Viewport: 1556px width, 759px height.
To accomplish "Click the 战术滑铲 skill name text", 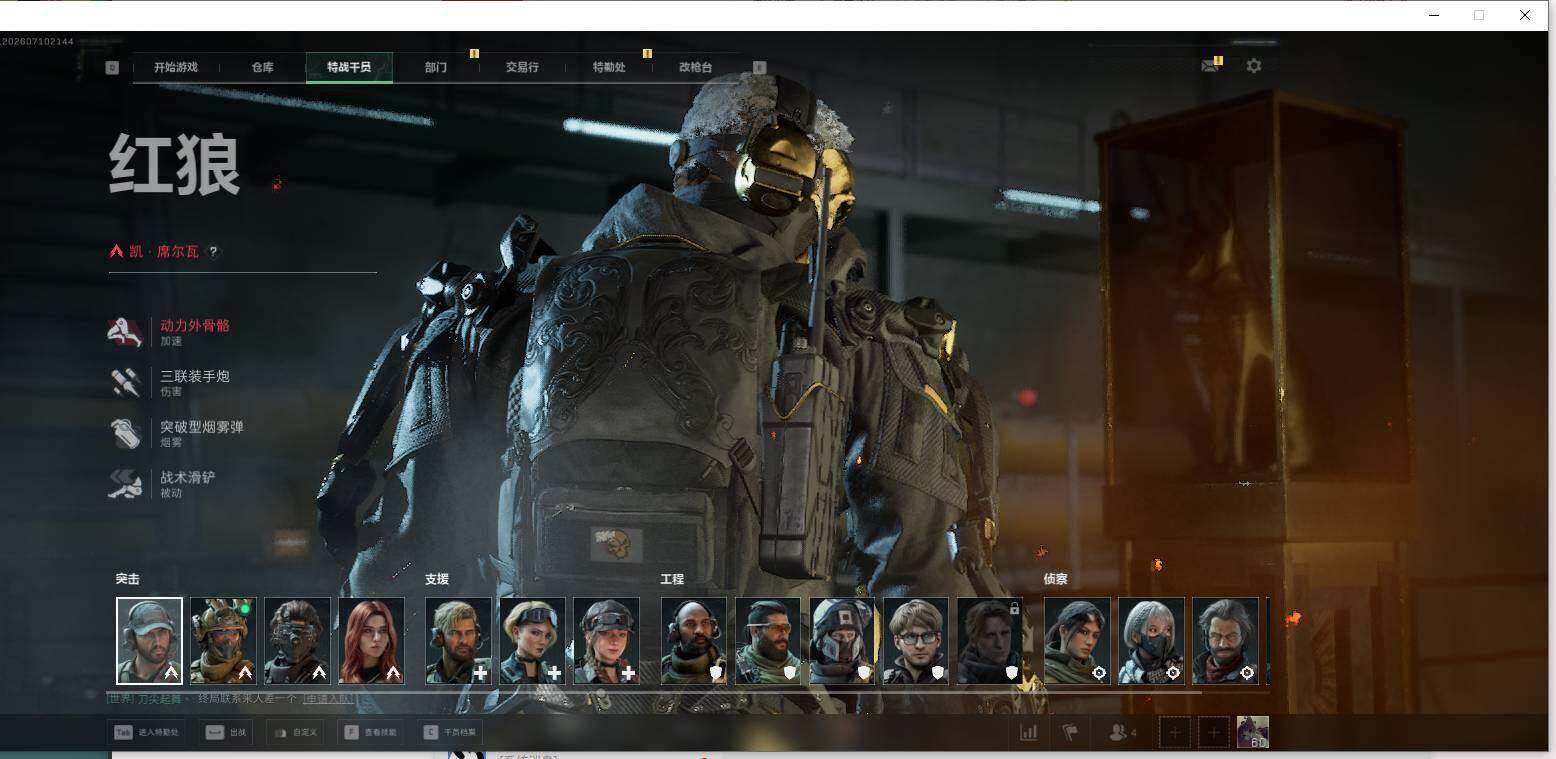I will 188,477.
